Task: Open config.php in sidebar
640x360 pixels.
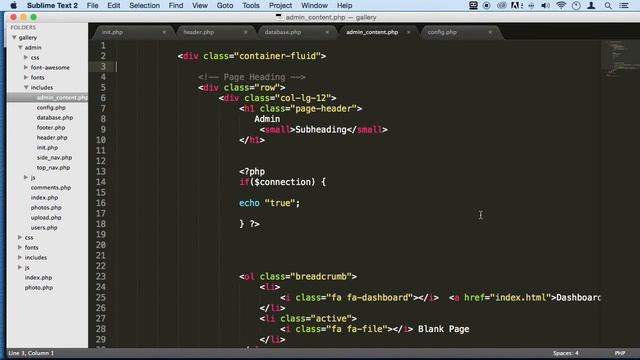Action: tap(51, 108)
